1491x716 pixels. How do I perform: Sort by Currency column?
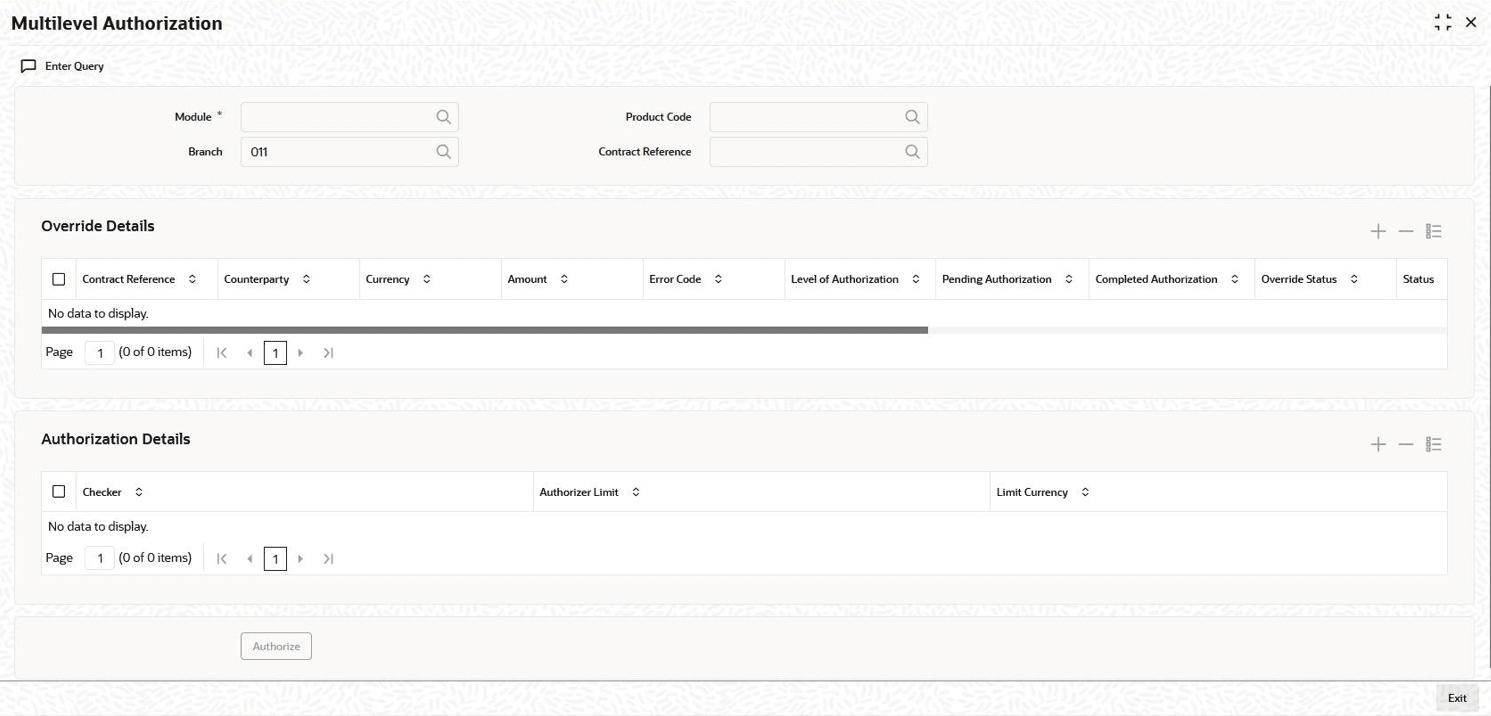tap(427, 279)
